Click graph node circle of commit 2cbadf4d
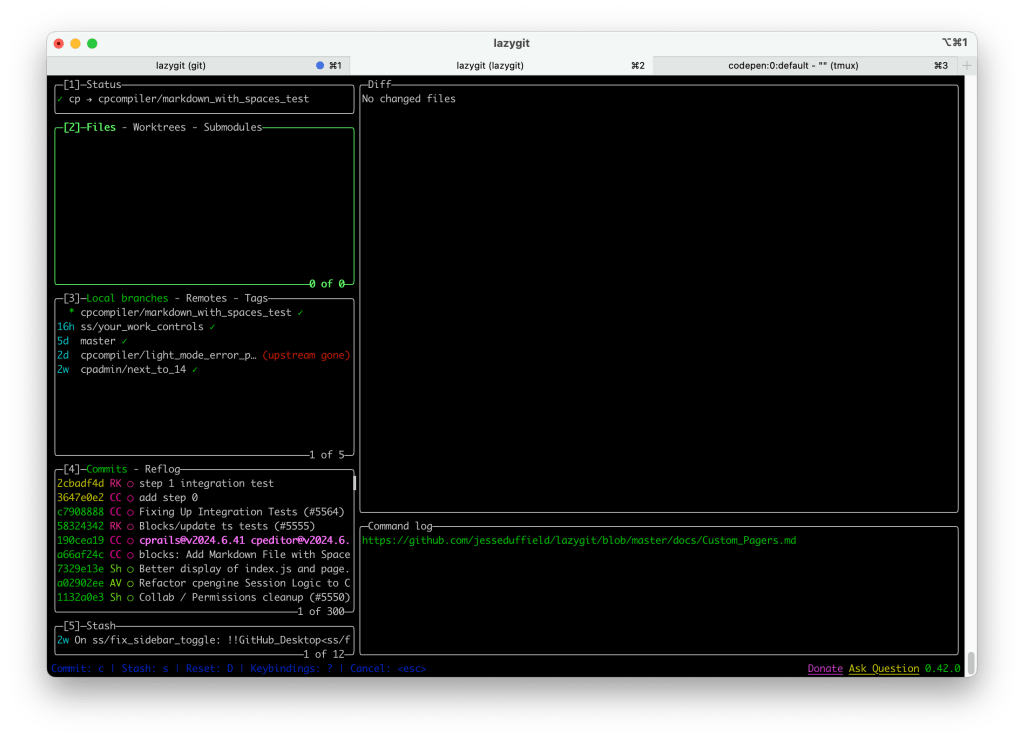This screenshot has width=1024, height=739. (x=131, y=484)
